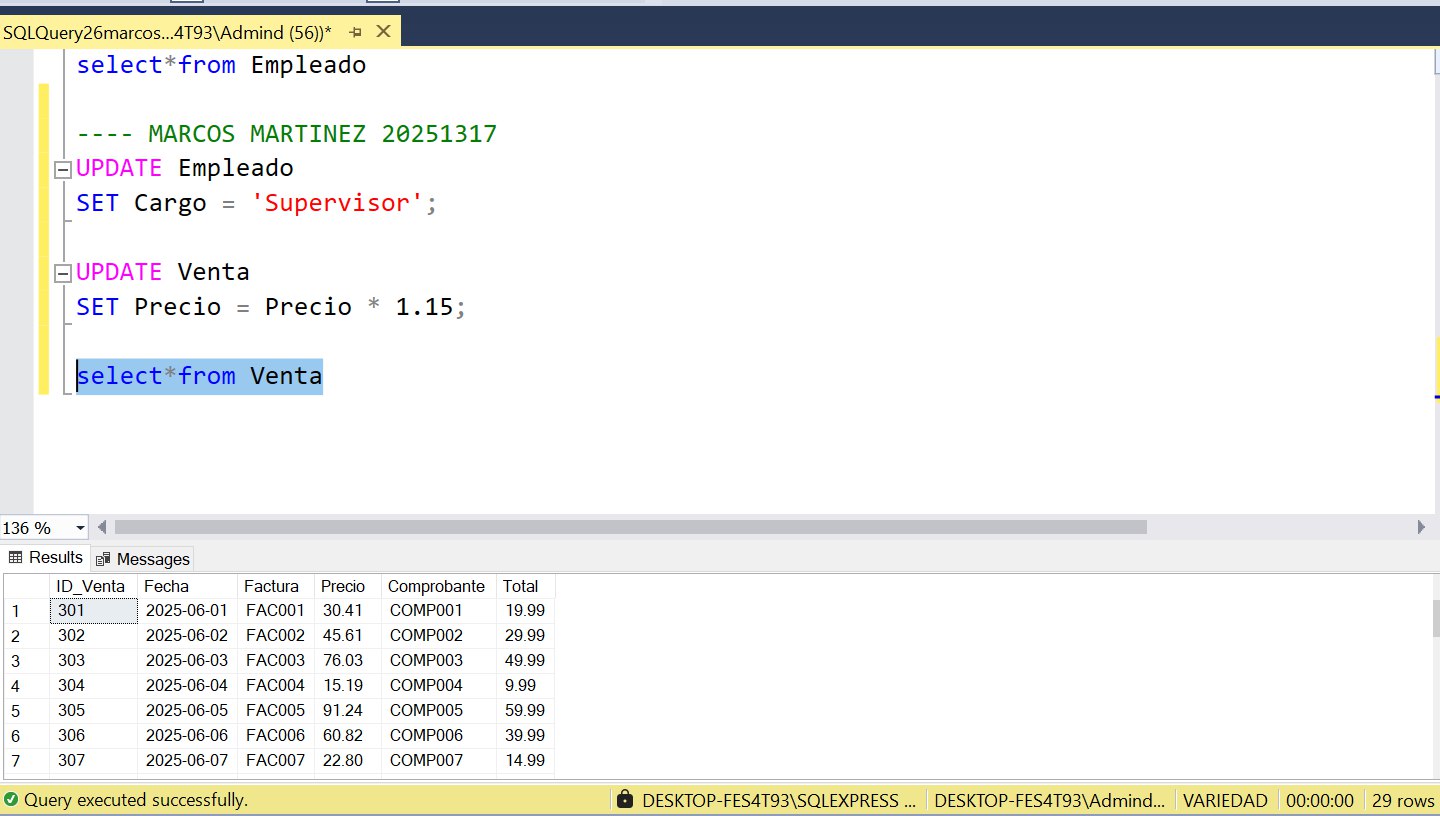Click the green query success checkmark icon
Screen dimensions: 1440x816
11,800
